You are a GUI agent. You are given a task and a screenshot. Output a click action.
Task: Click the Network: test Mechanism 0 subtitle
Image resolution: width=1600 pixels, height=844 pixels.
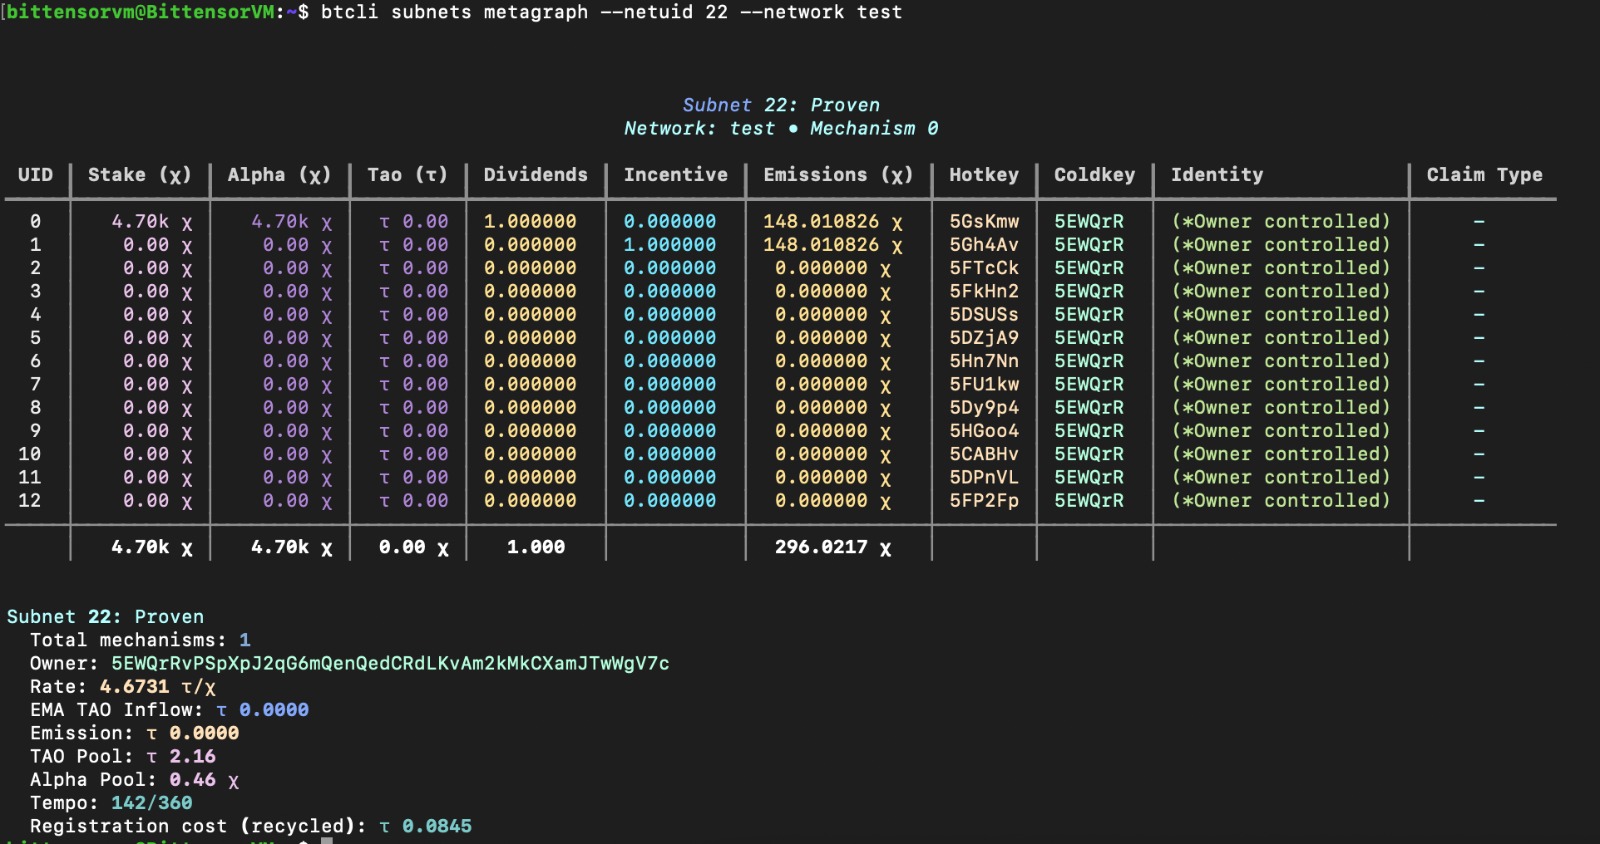780,128
